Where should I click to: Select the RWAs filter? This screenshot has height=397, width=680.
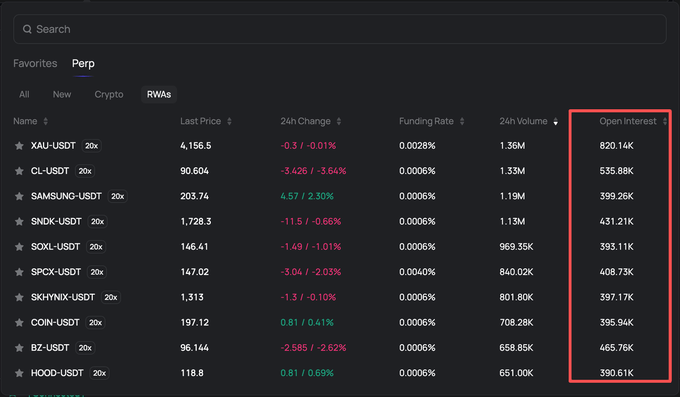159,94
